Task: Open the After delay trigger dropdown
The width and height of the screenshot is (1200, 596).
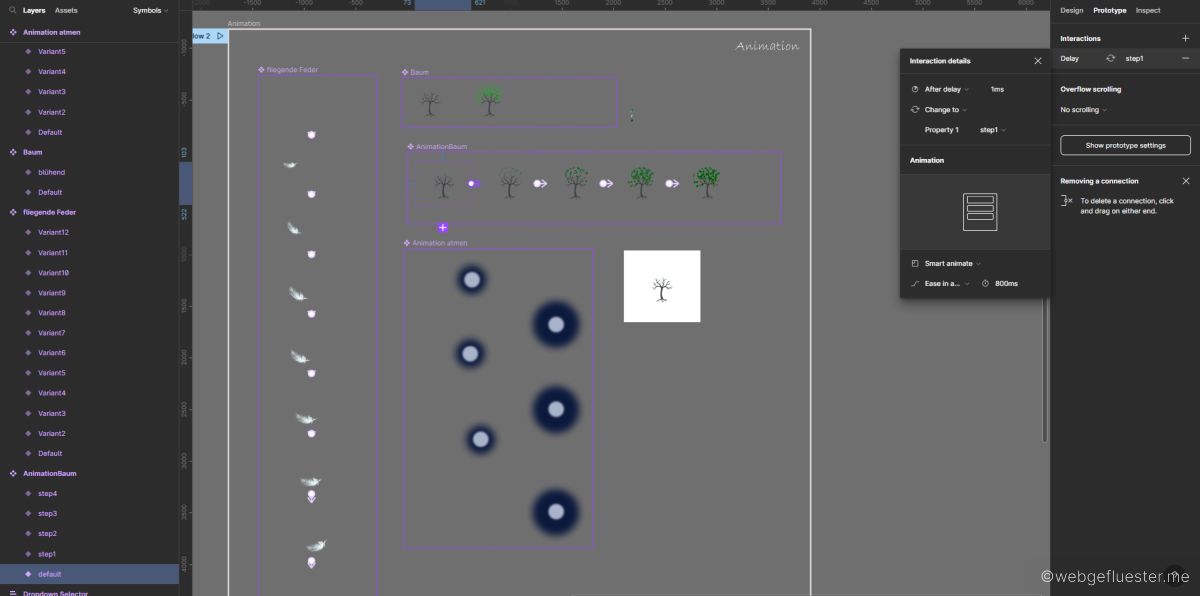Action: 946,89
